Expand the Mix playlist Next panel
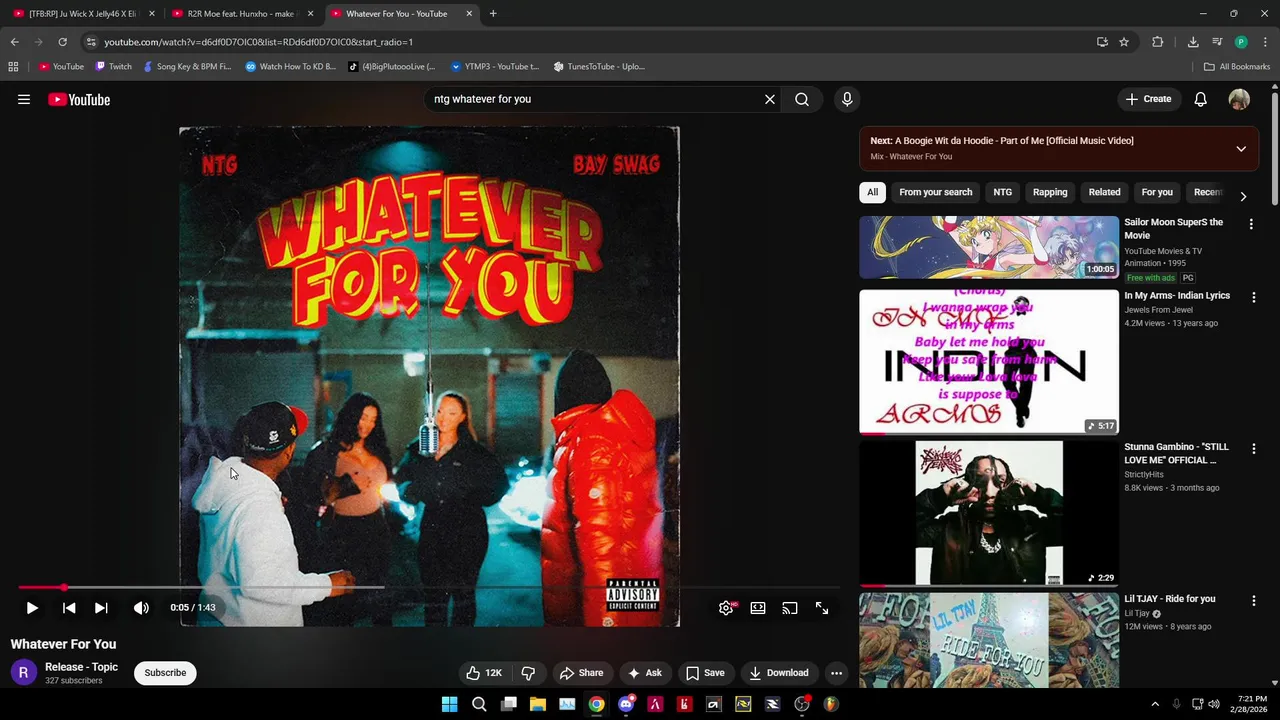1280x720 pixels. (x=1241, y=149)
